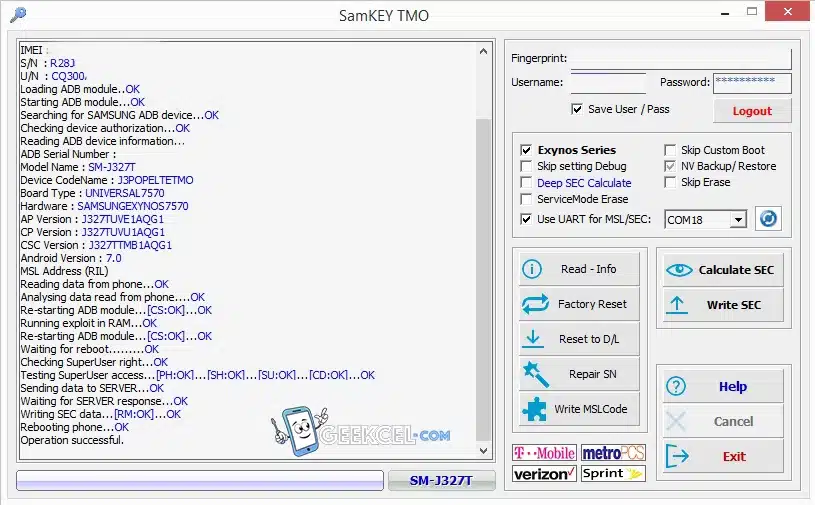Click 'Board Type : UNIVERSAL7570' log line
The width and height of the screenshot is (815, 505).
point(93,193)
